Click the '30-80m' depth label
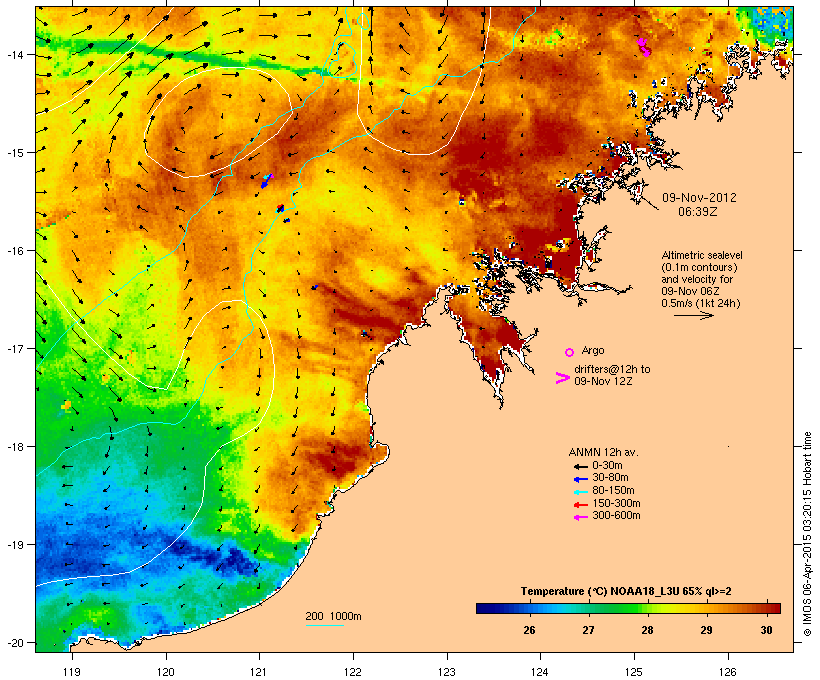Image resolution: width=820 pixels, height=680 pixels. coord(610,478)
